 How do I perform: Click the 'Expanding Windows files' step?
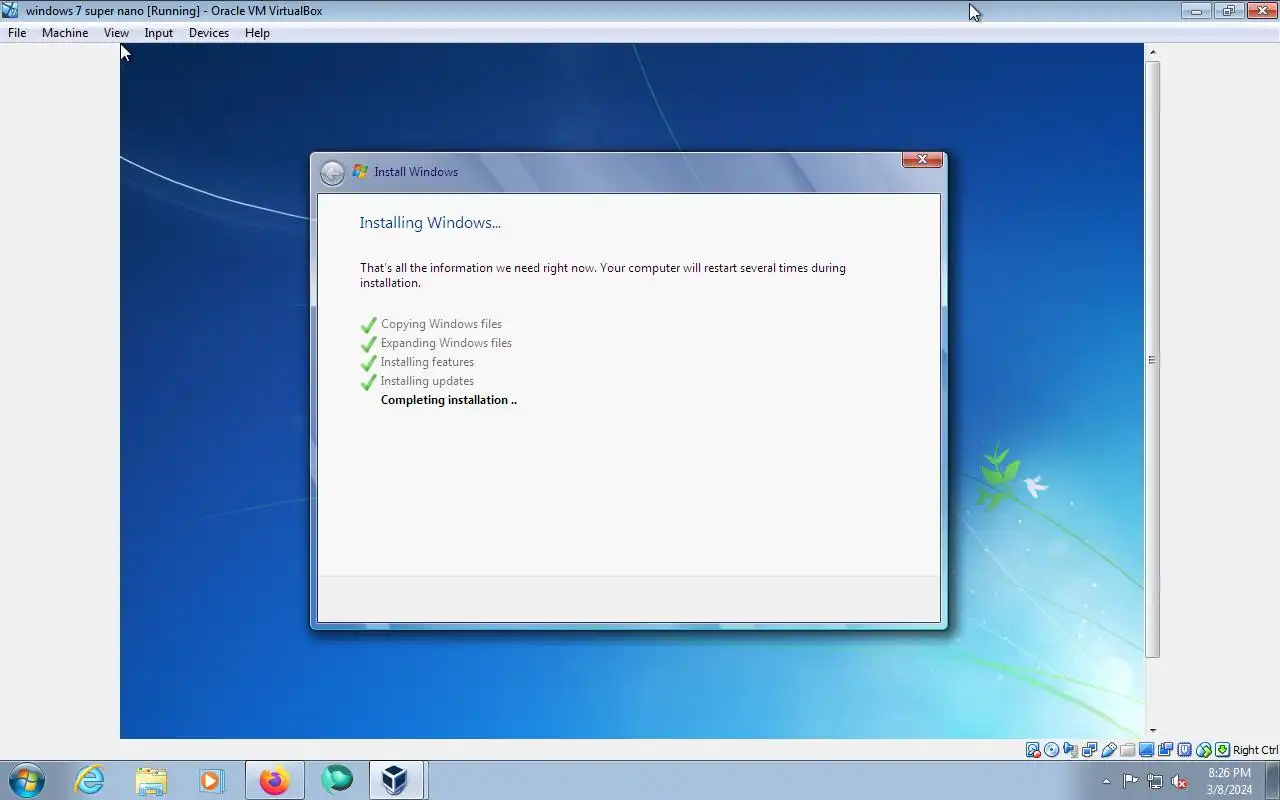[x=446, y=343]
